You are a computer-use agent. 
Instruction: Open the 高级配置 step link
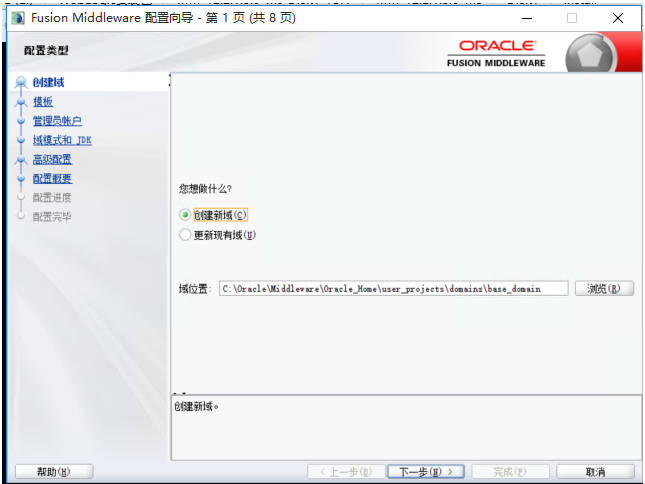(52, 159)
